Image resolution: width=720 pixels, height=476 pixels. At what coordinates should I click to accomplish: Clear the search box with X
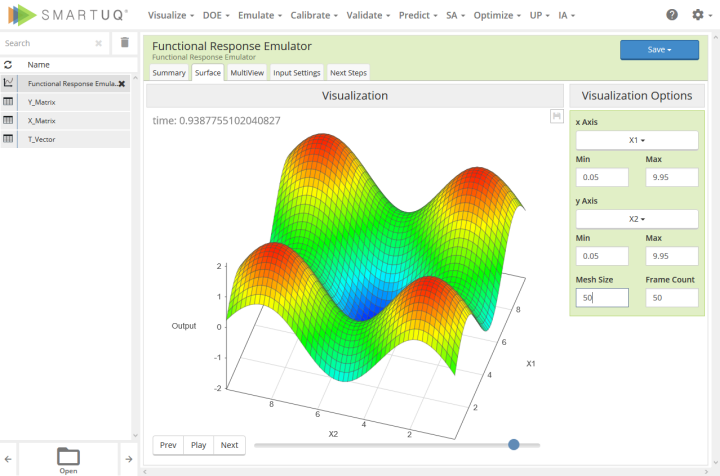coord(99,43)
